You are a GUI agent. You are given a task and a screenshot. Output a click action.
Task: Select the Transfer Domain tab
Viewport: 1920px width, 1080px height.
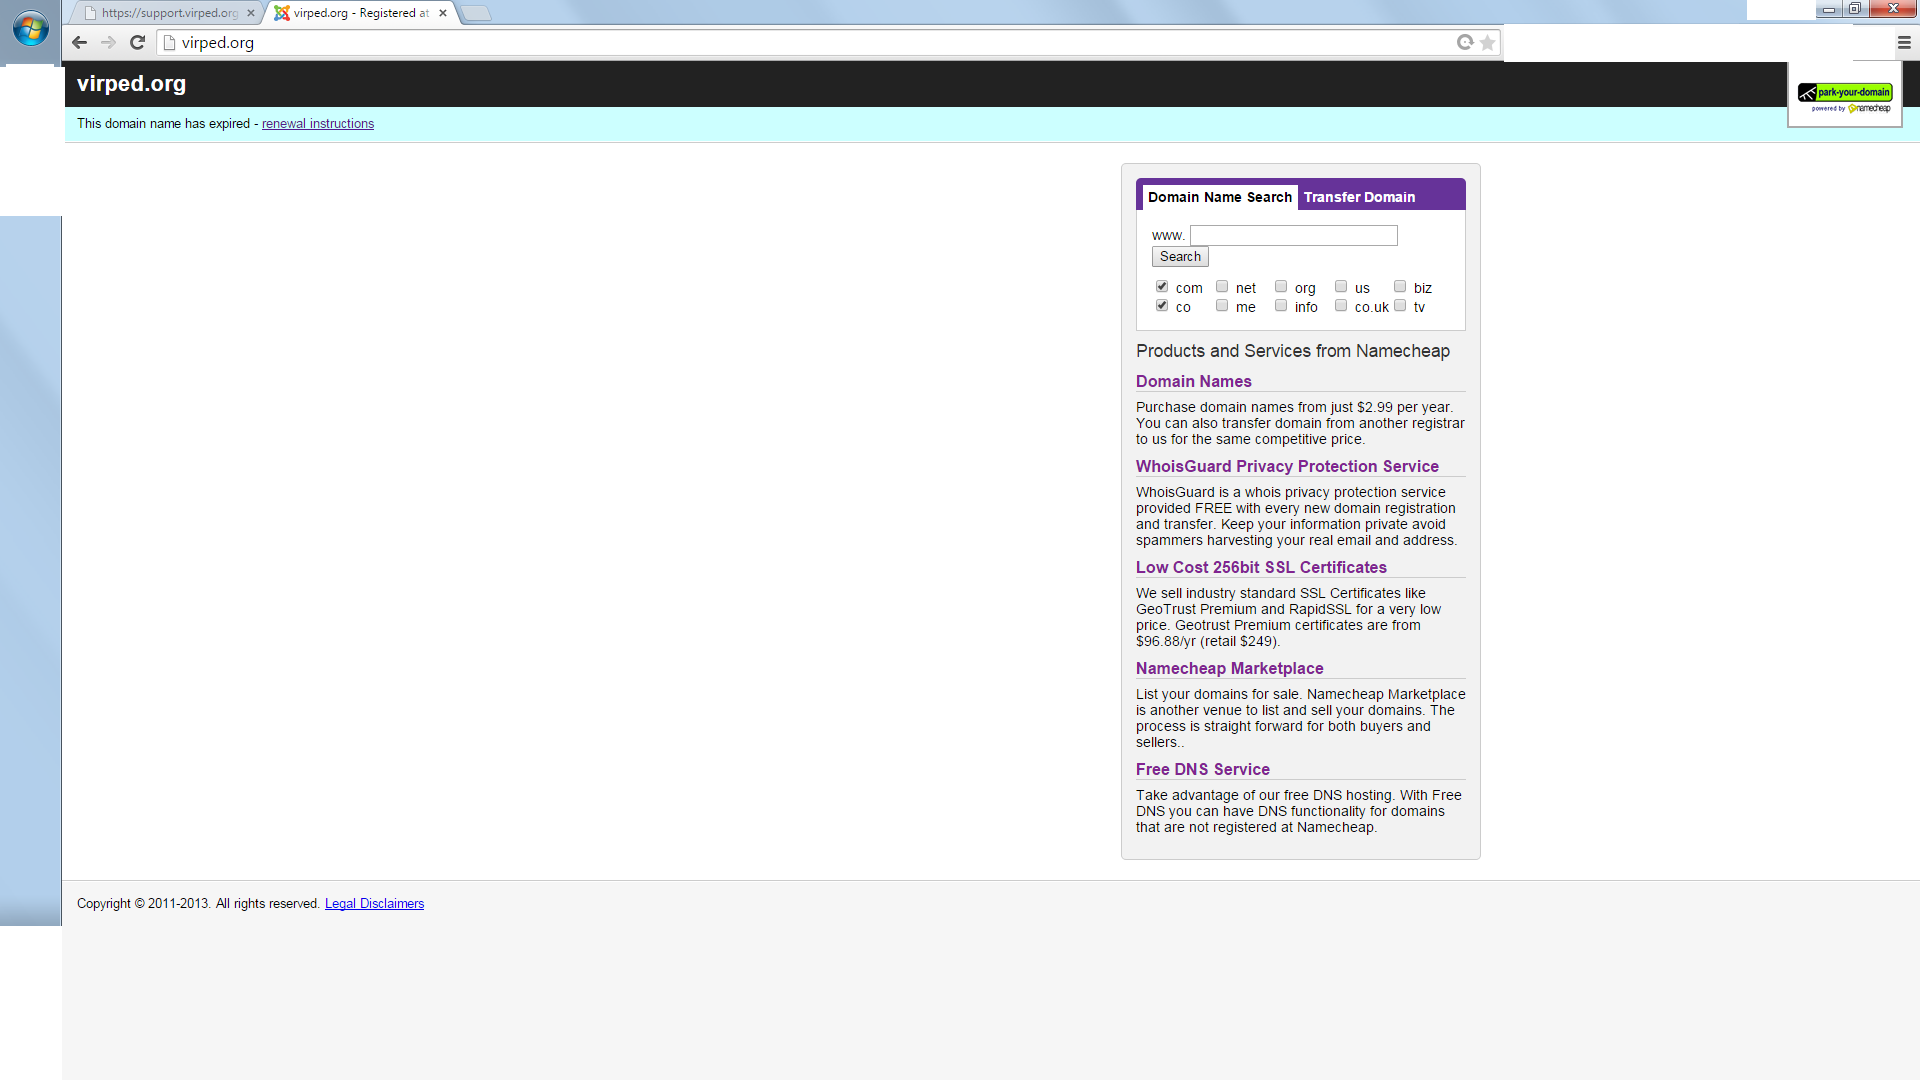(x=1359, y=197)
